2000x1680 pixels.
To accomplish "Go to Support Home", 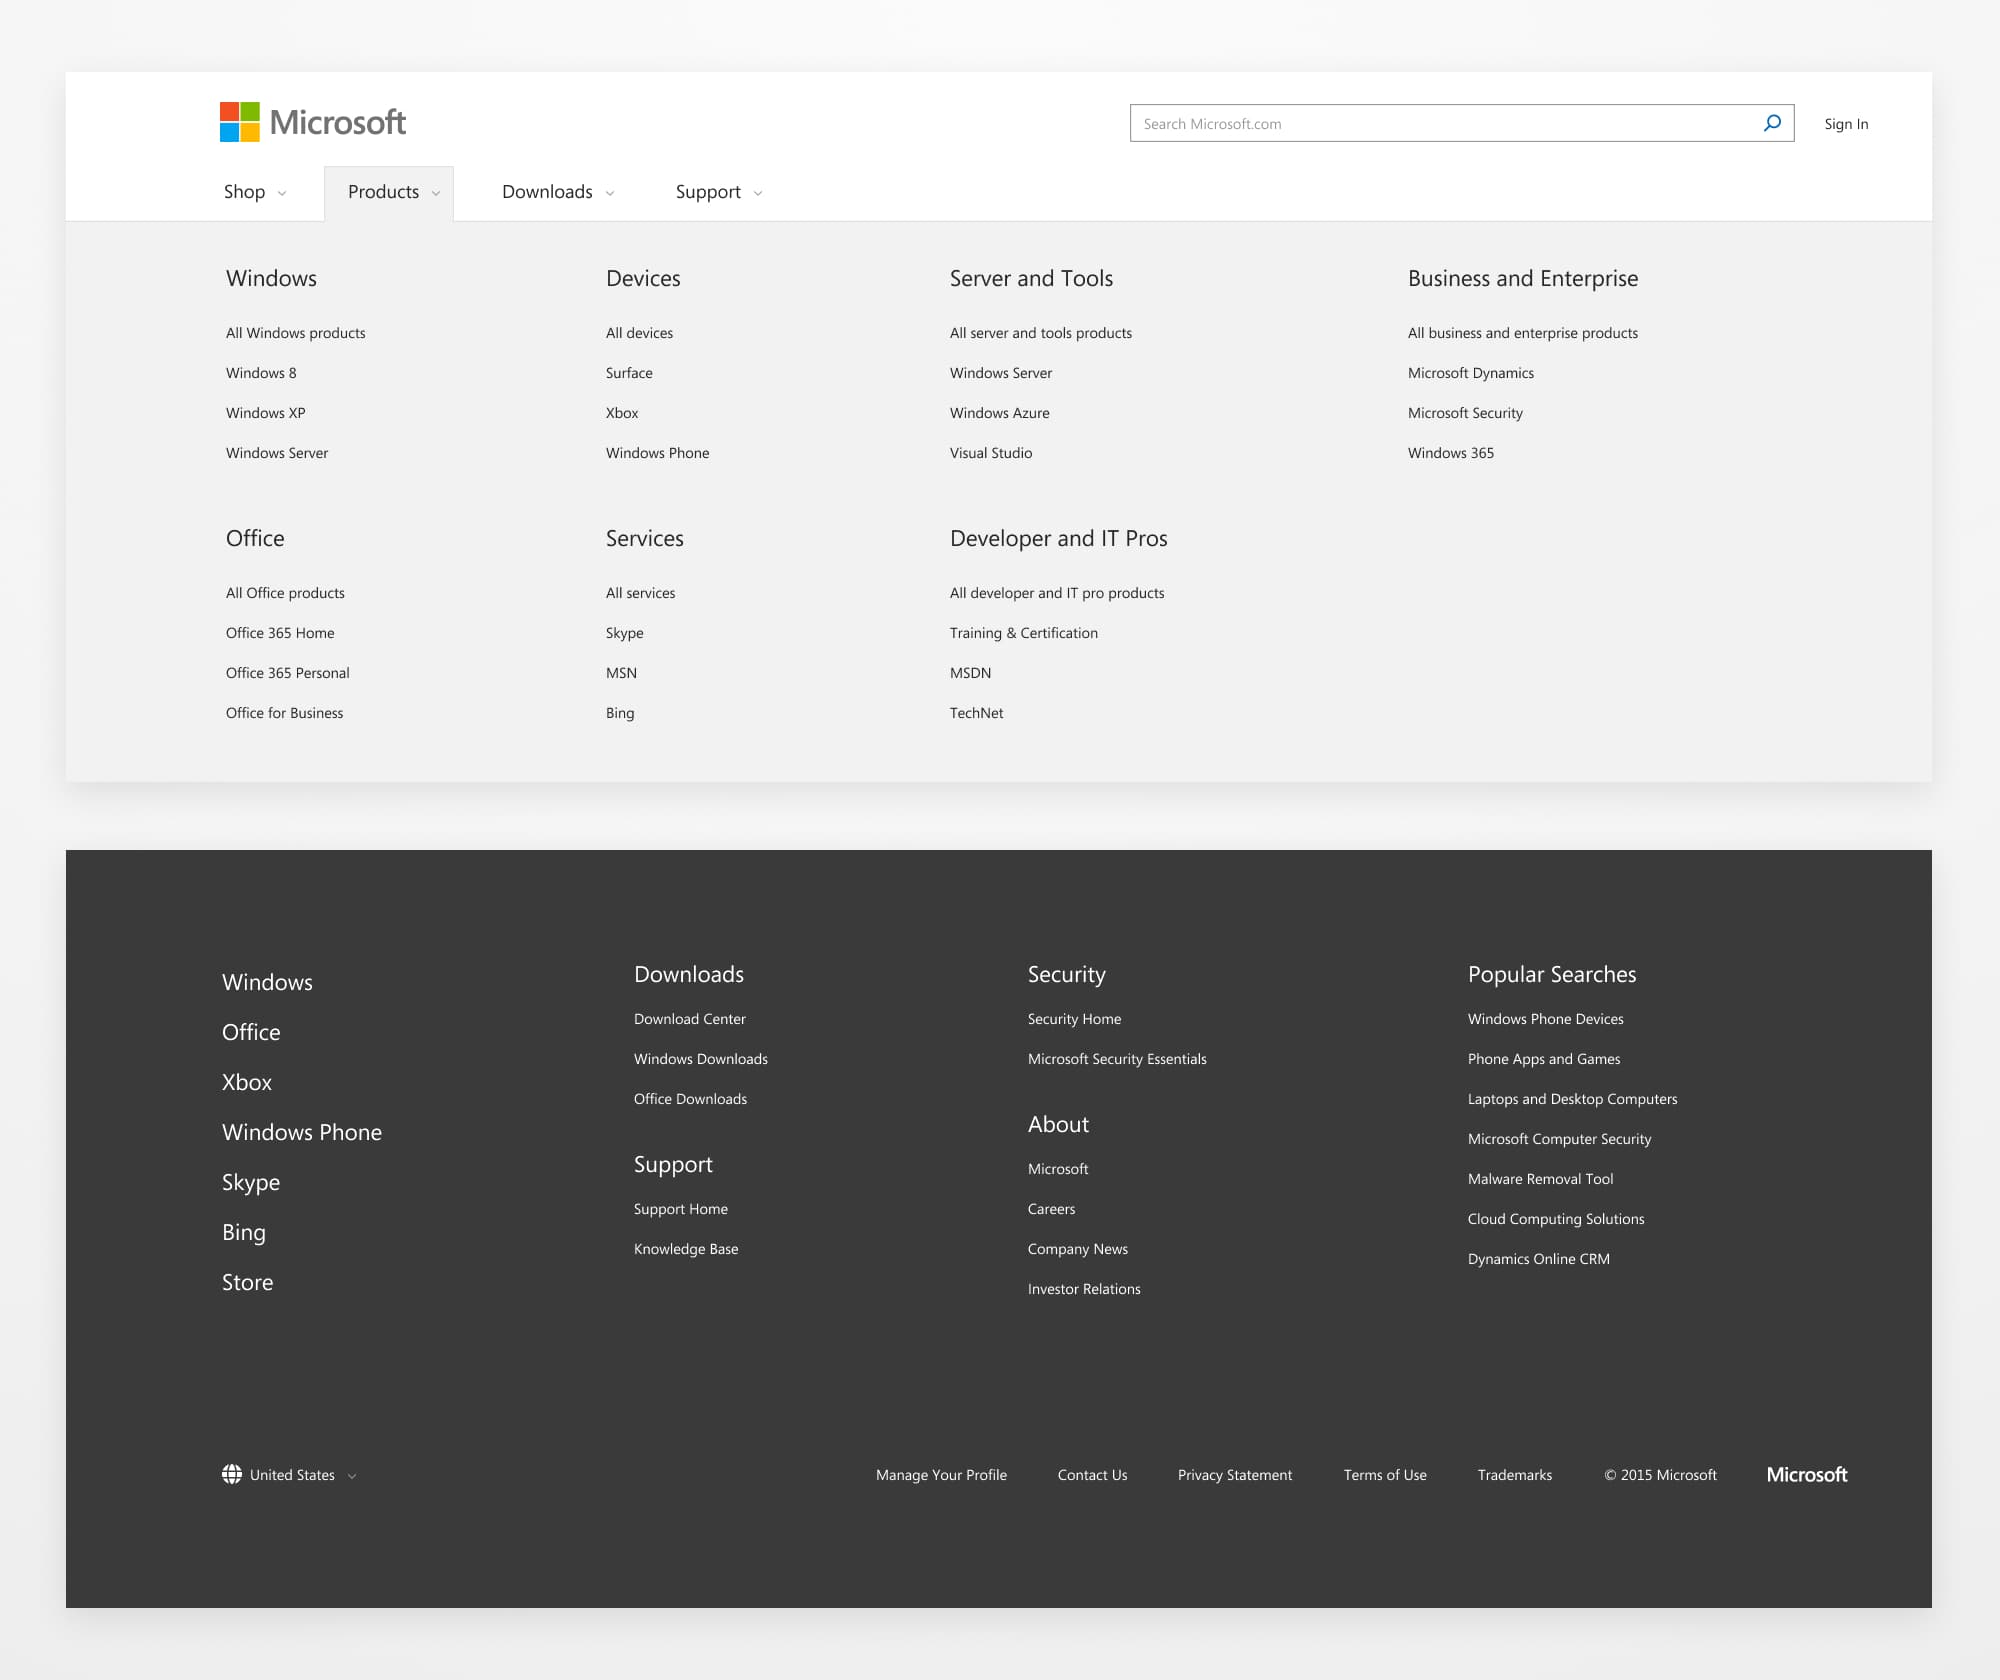I will pos(681,1209).
